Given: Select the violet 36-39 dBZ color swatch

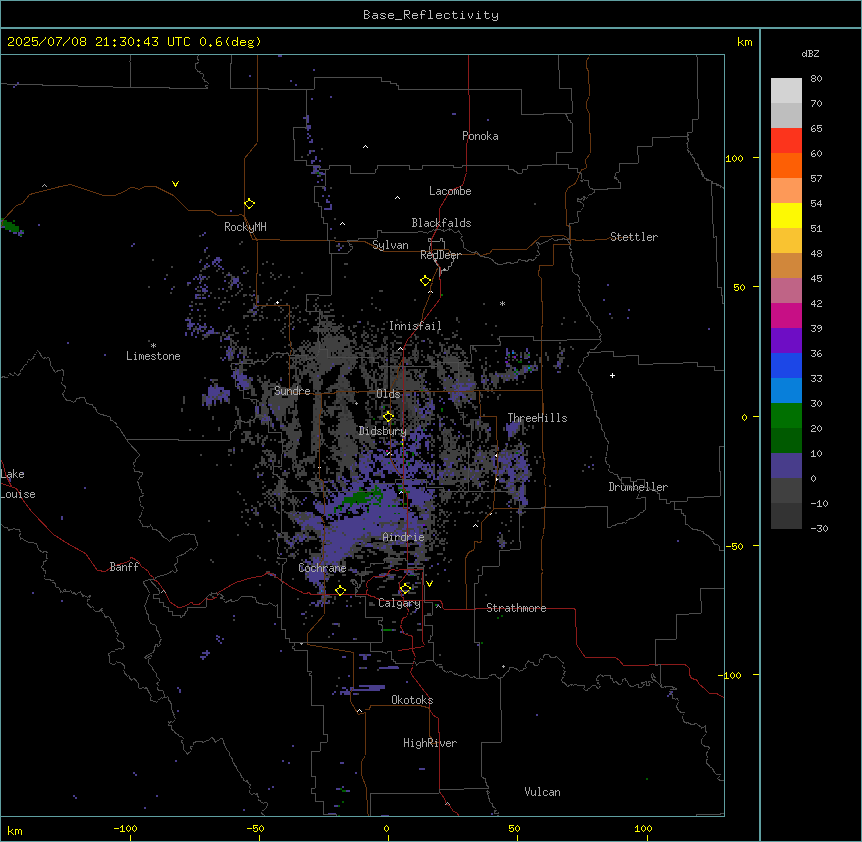Looking at the screenshot, I should click(786, 341).
